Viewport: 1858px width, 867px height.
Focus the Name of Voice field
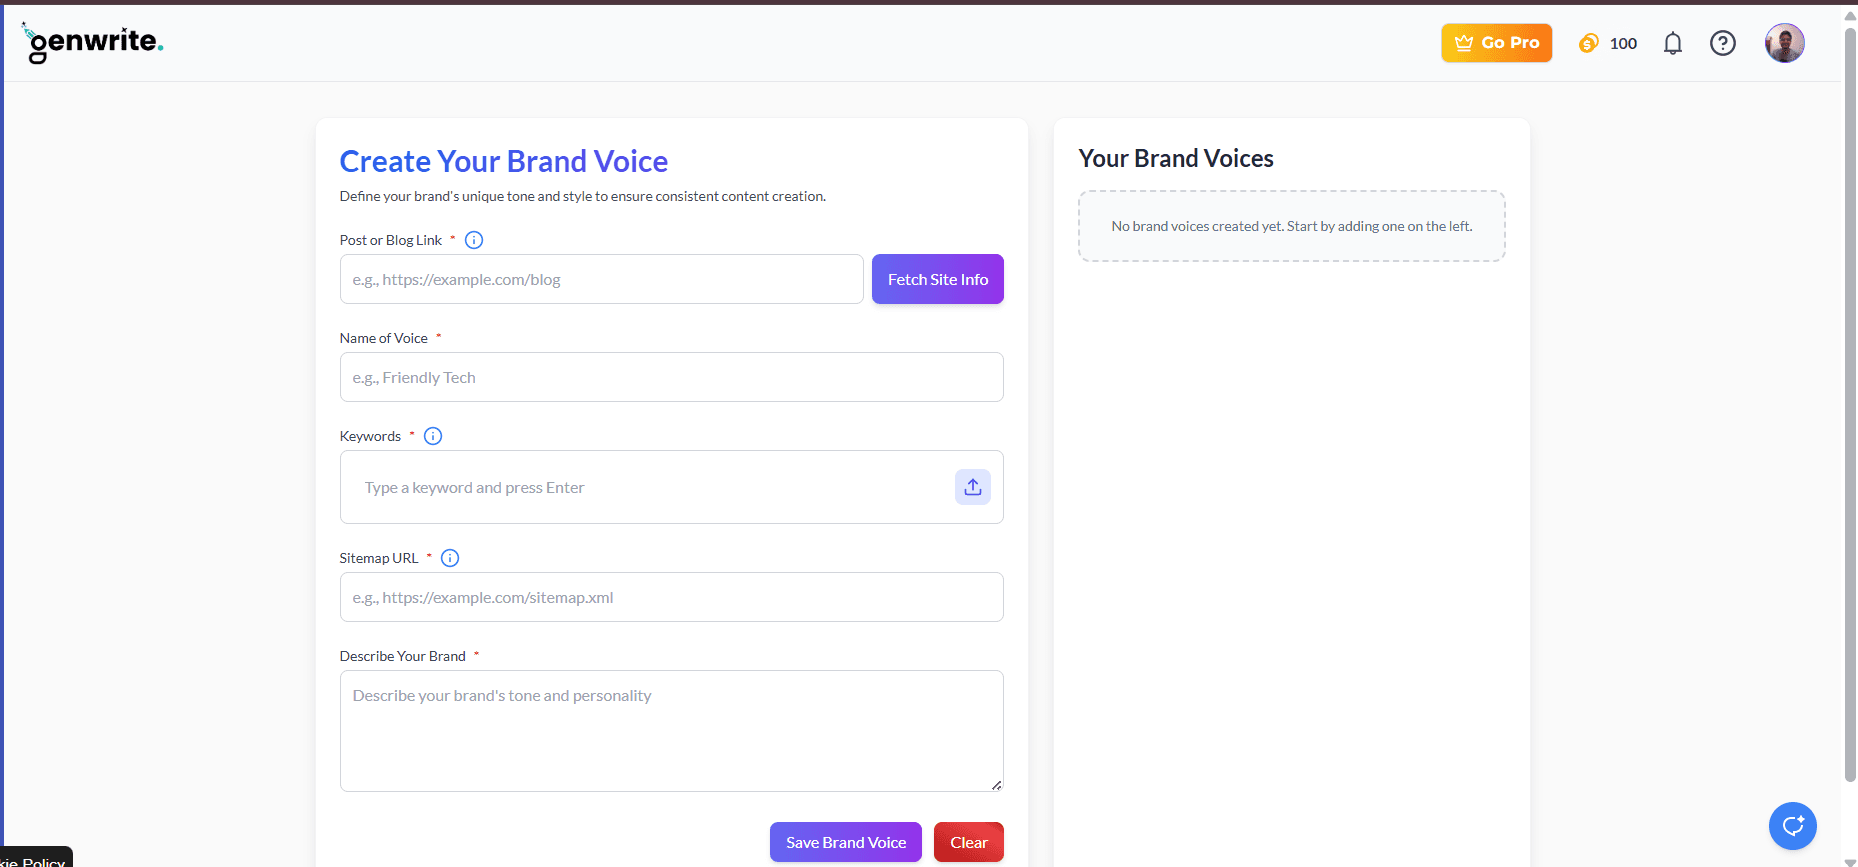click(x=671, y=377)
